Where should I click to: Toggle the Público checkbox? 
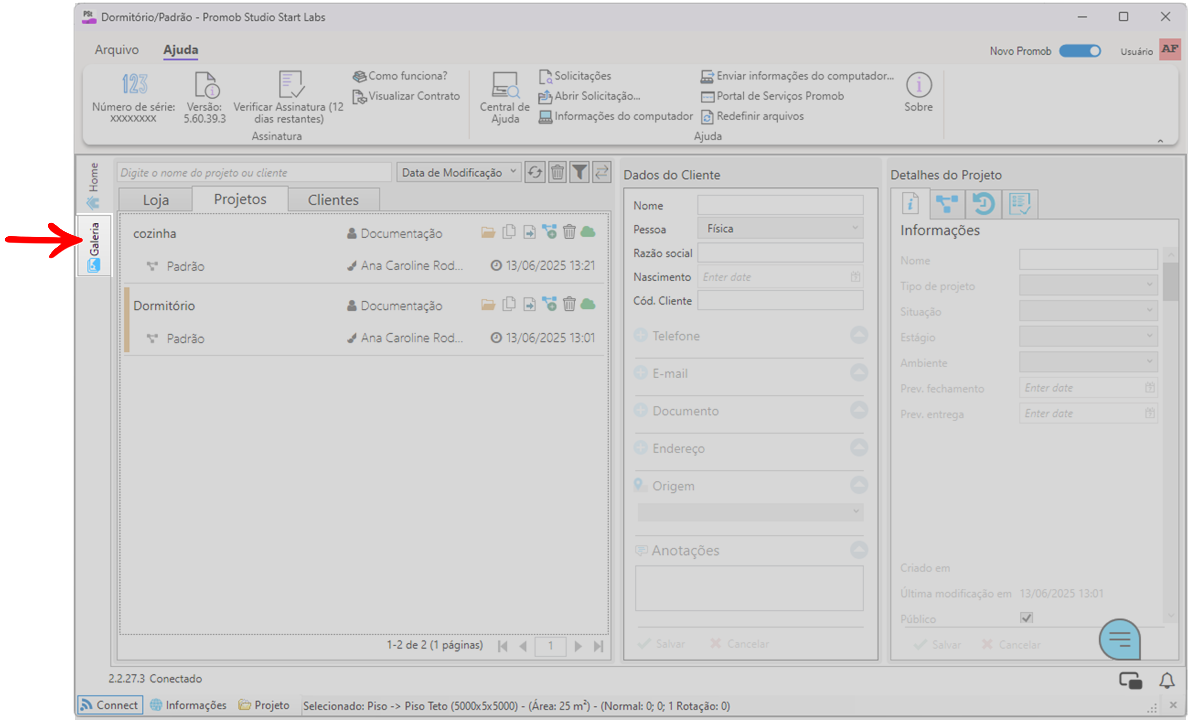(x=1027, y=618)
